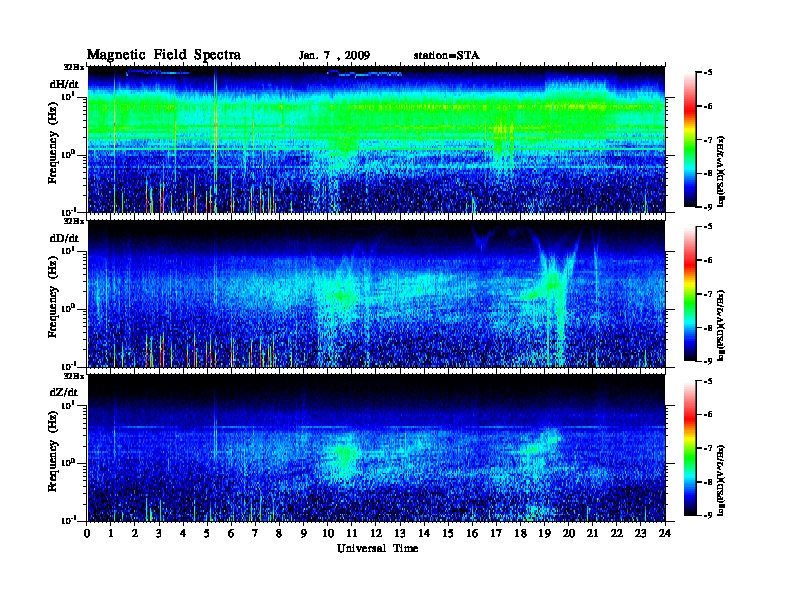Click hour 15 on the Universal Time axis
The height and width of the screenshot is (612, 792).
pyautogui.click(x=448, y=533)
